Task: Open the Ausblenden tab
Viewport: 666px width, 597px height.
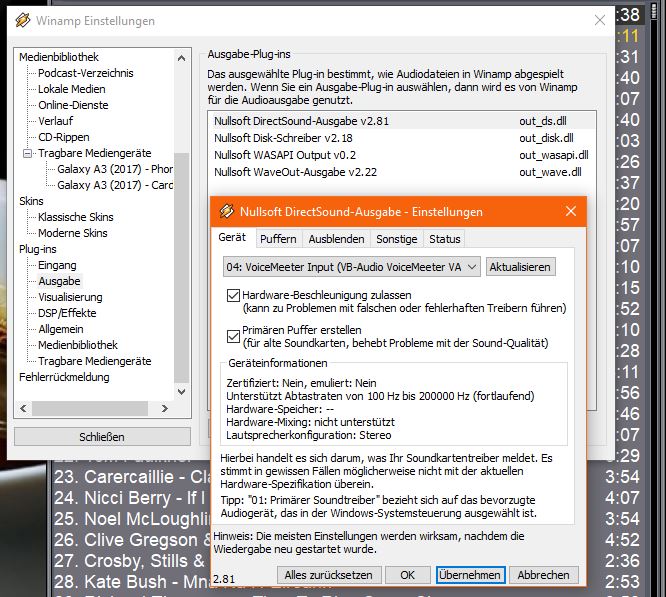Action: [x=336, y=239]
